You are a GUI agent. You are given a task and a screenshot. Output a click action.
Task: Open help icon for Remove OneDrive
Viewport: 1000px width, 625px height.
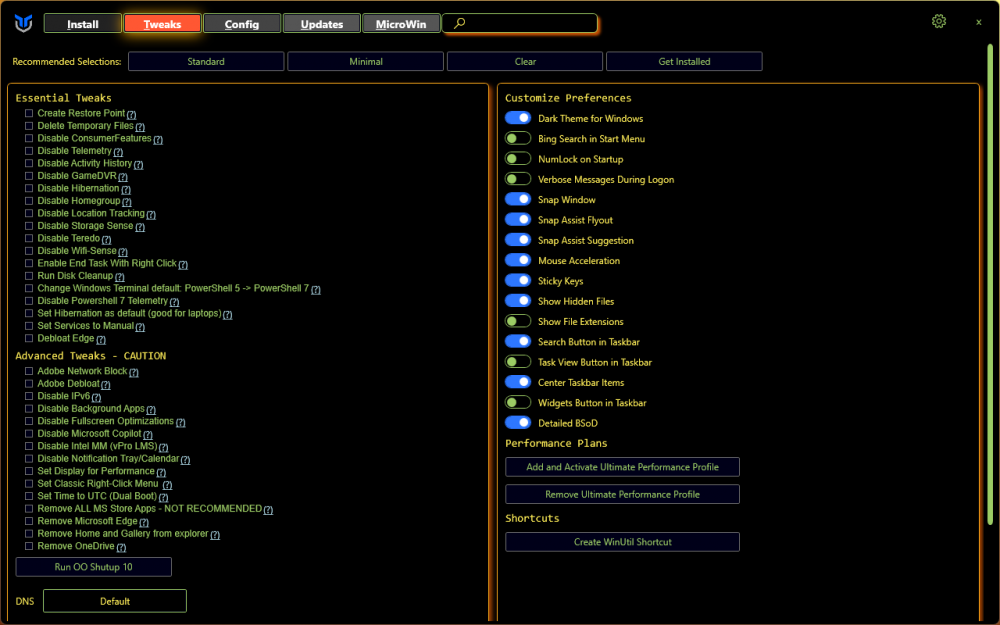pyautogui.click(x=121, y=547)
